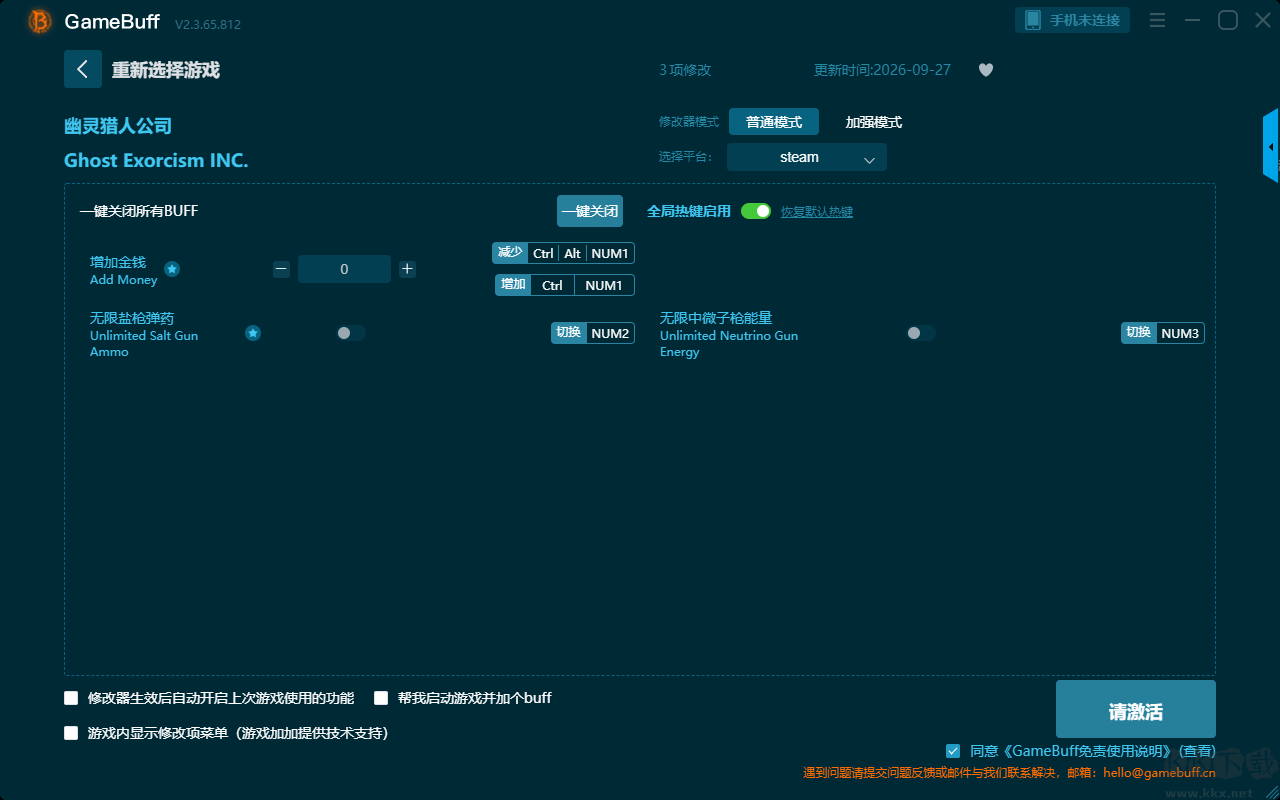
Task: Uncheck the GameBuff disclaimer agreement checkbox
Action: [953, 751]
